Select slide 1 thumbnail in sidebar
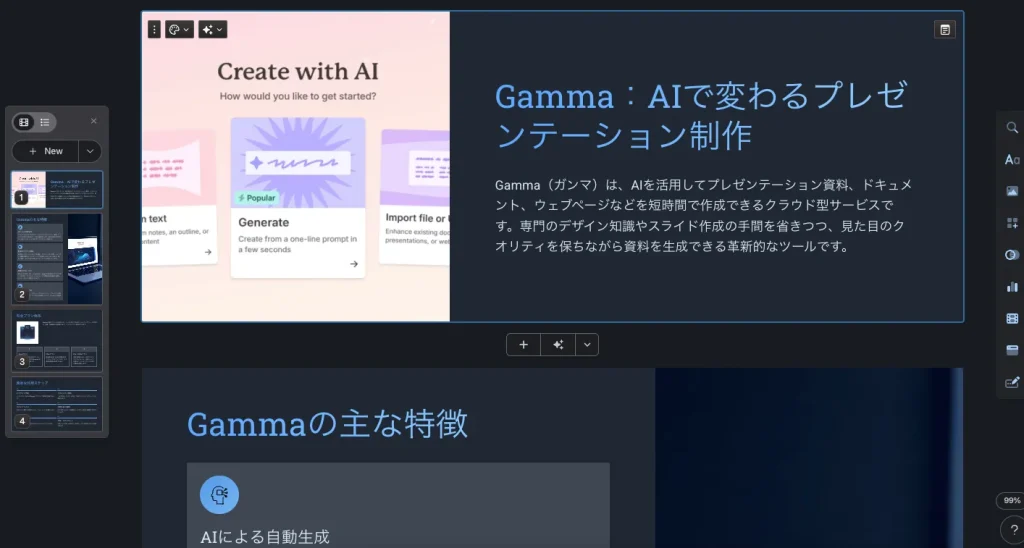 tap(57, 189)
